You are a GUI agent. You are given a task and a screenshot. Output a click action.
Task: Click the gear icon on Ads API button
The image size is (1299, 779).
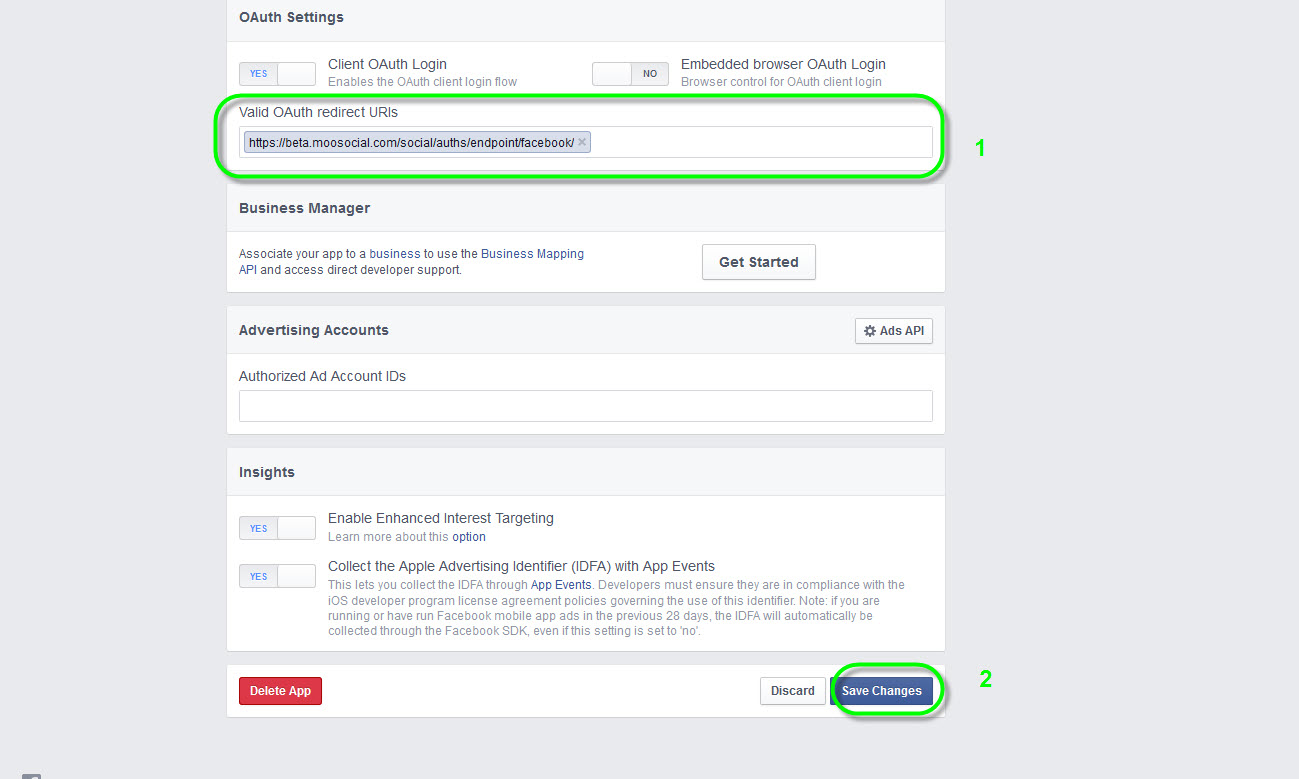869,331
